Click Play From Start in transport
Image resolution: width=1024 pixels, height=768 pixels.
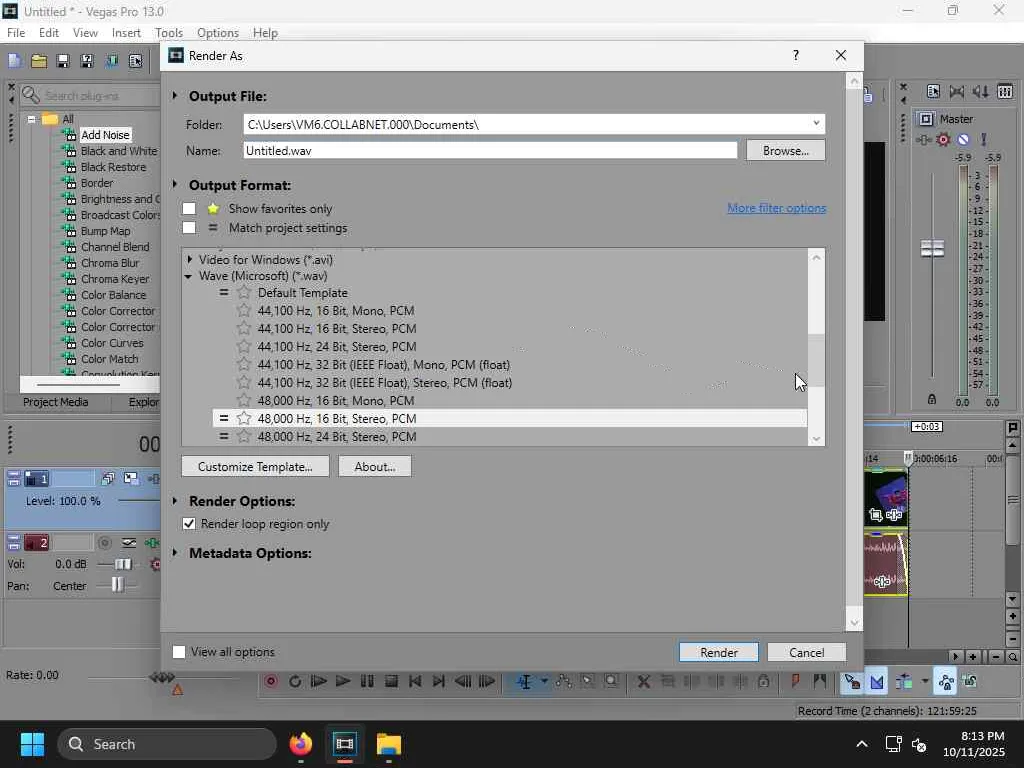pyautogui.click(x=319, y=682)
